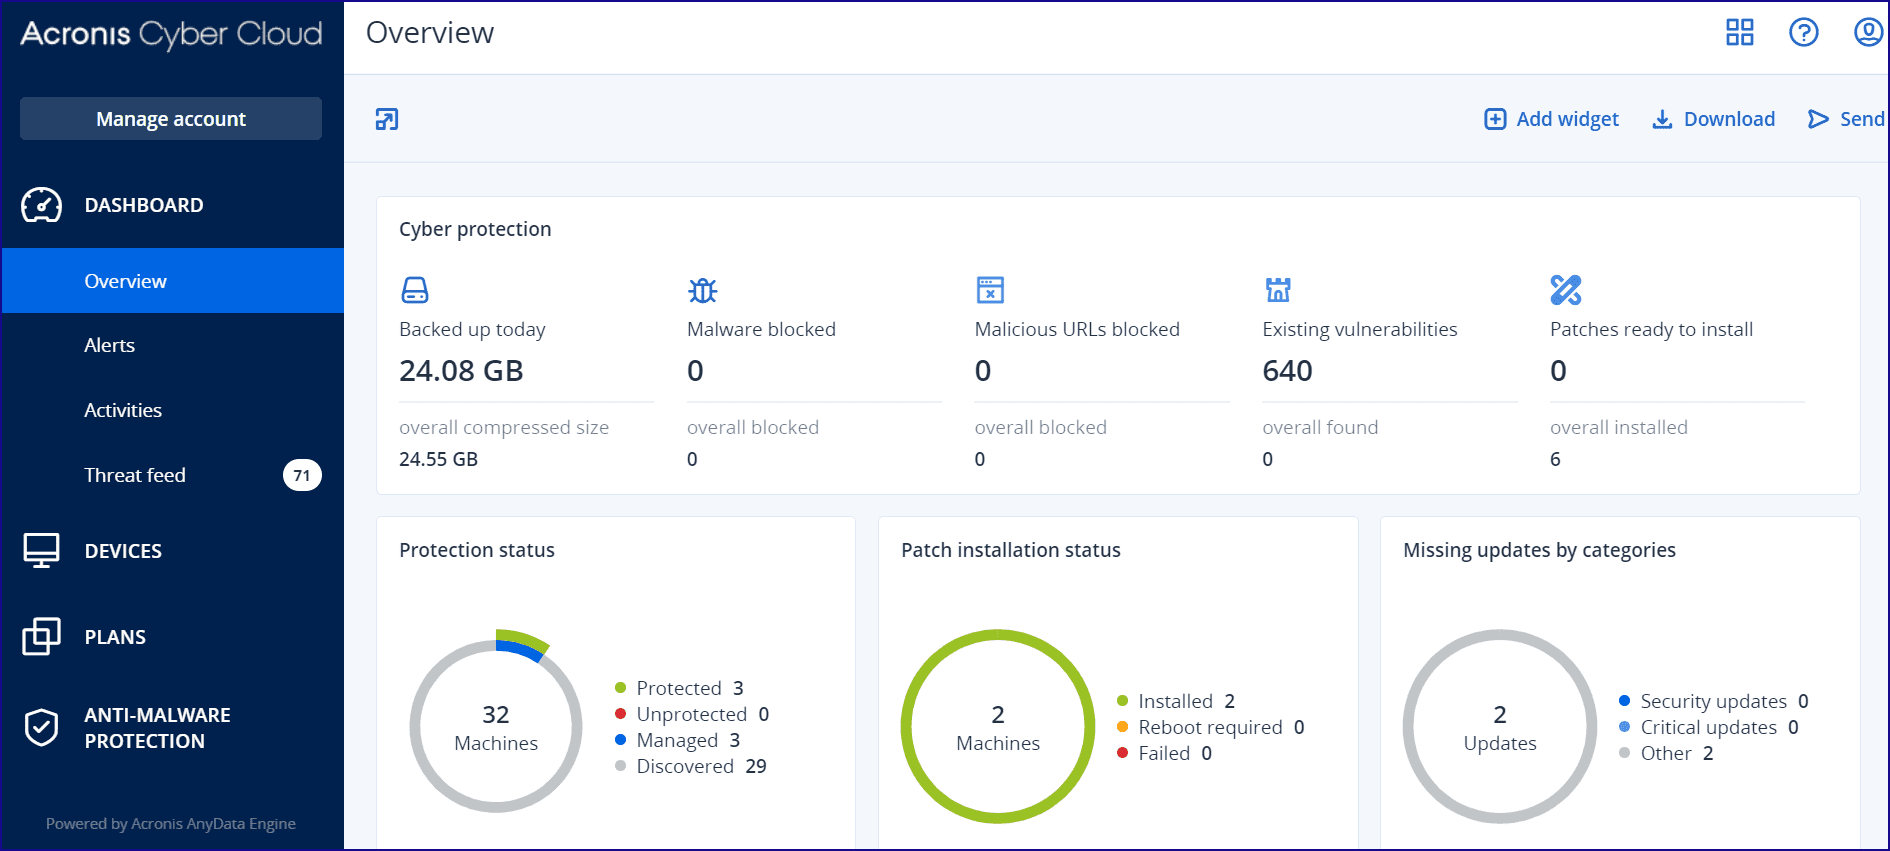Click the Add widget link

(x=1551, y=120)
